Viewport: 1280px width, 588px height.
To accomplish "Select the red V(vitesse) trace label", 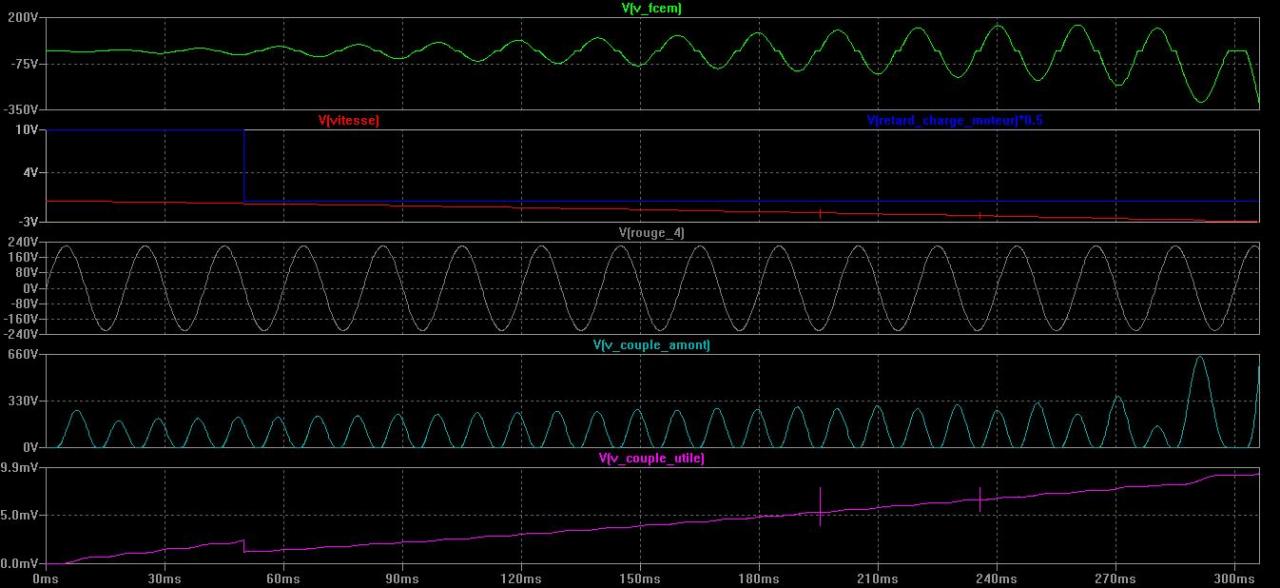I will click(x=348, y=120).
